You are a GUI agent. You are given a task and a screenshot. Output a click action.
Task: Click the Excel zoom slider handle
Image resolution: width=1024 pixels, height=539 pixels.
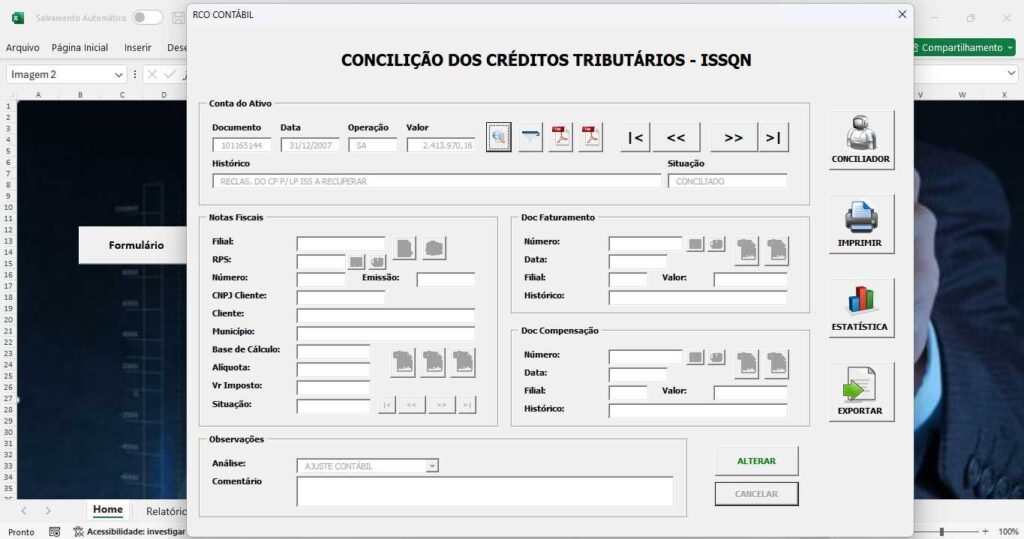942,532
